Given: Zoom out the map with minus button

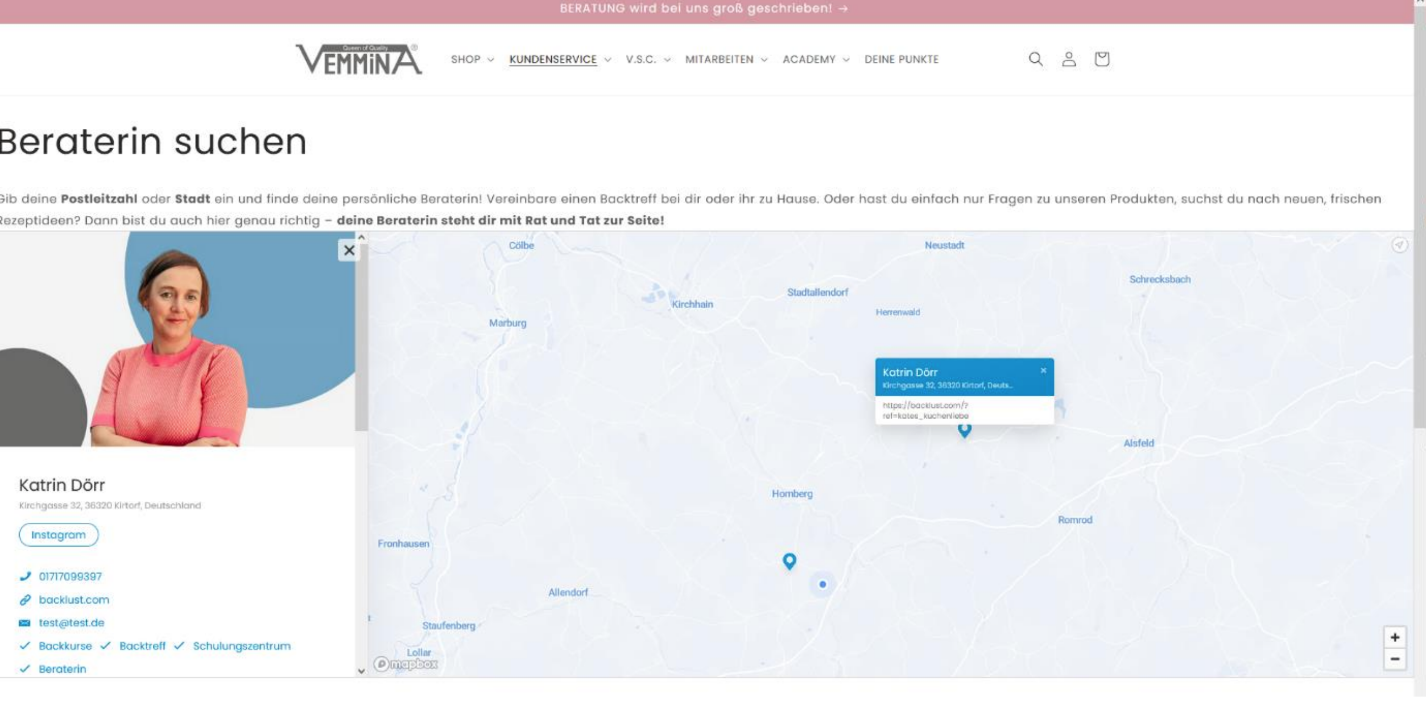Looking at the screenshot, I should 1395,659.
